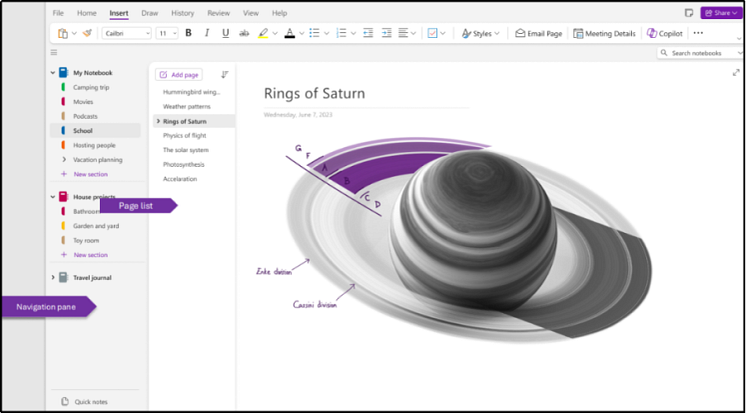
Task: Open the History tab
Action: tap(183, 13)
